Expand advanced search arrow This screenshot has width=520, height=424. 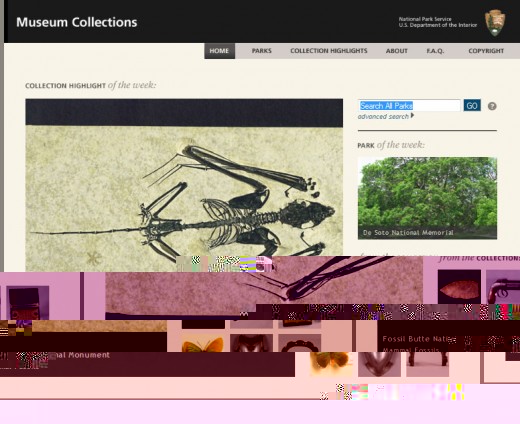pyautogui.click(x=413, y=116)
